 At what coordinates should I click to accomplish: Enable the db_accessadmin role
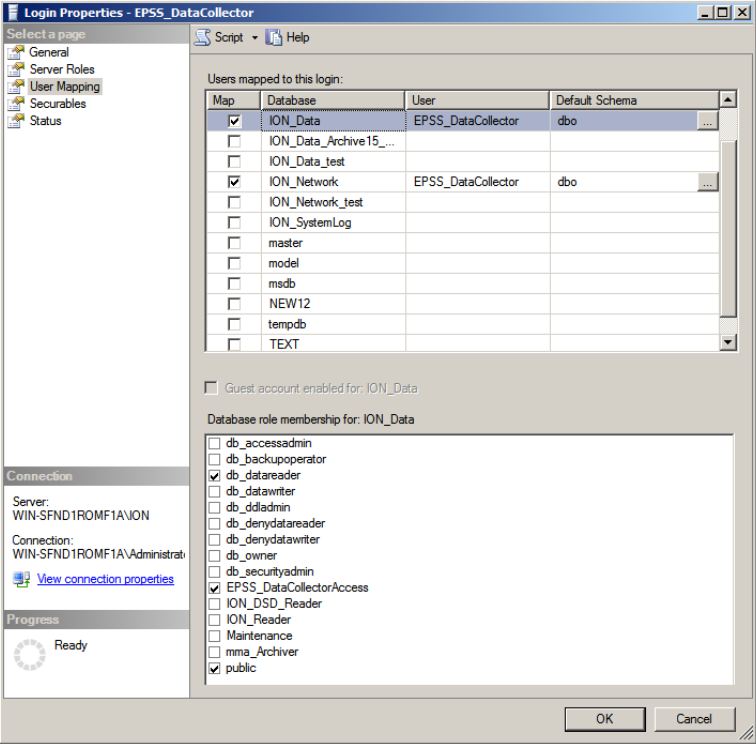coord(215,443)
